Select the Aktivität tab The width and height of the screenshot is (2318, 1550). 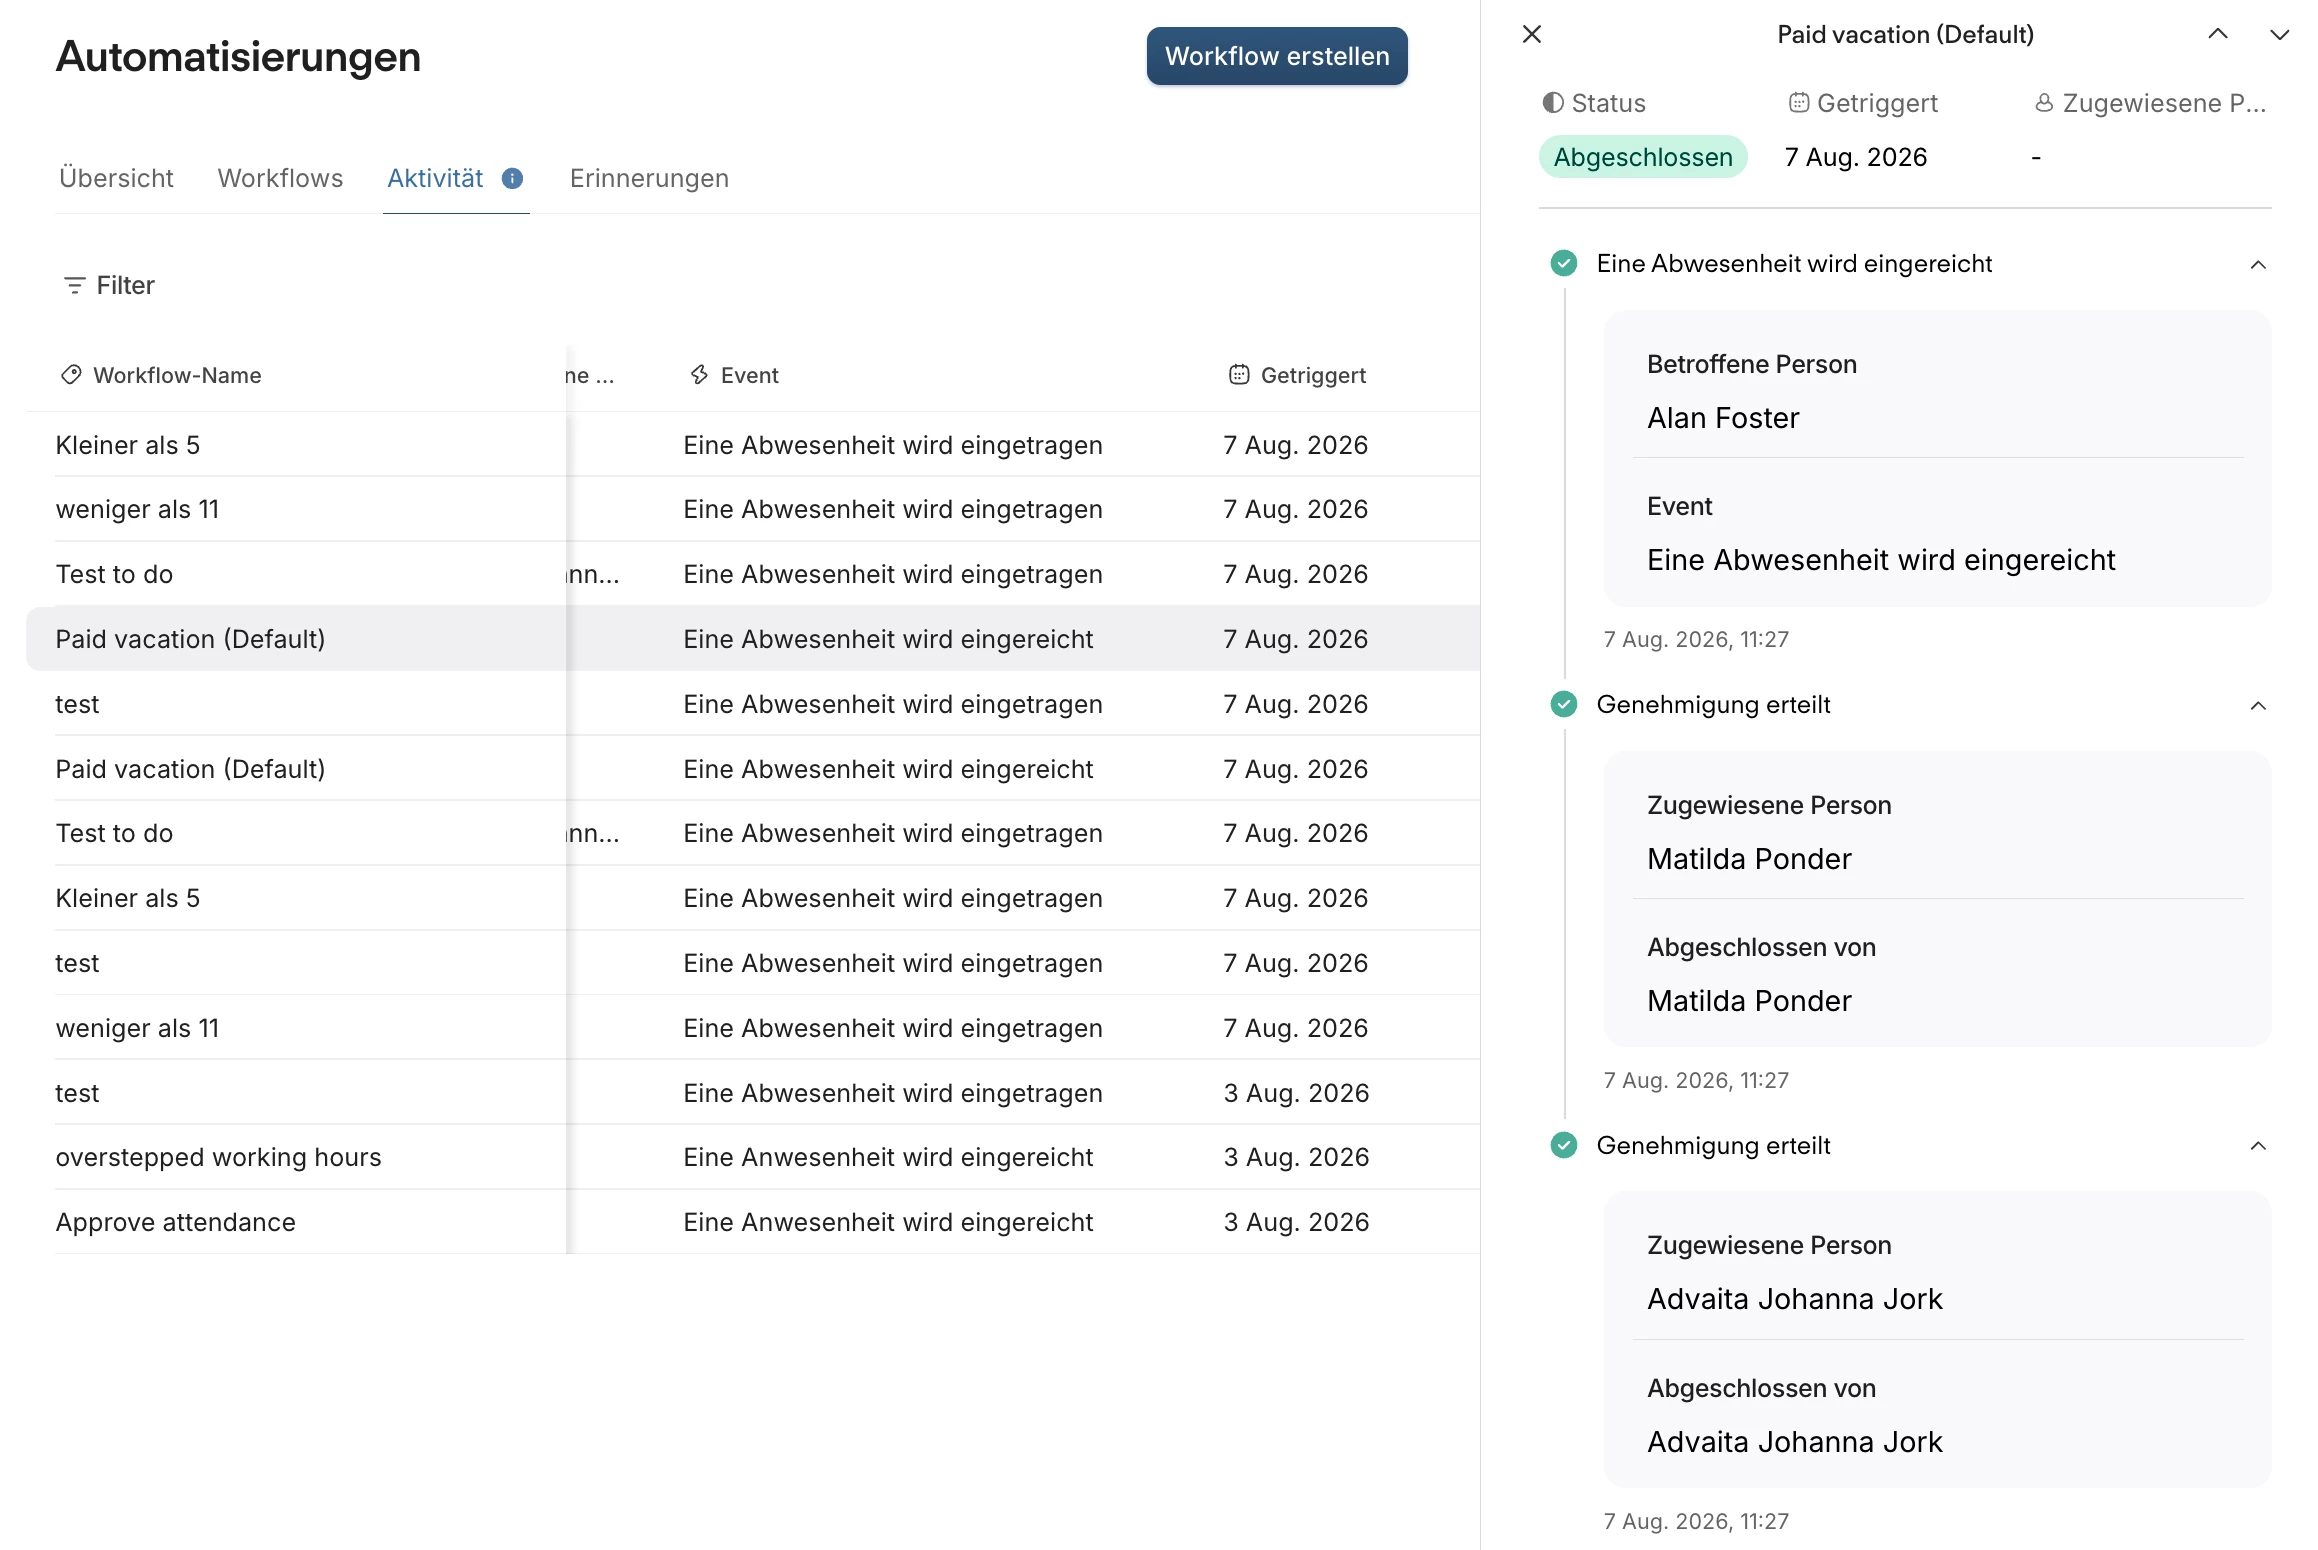[x=435, y=178]
